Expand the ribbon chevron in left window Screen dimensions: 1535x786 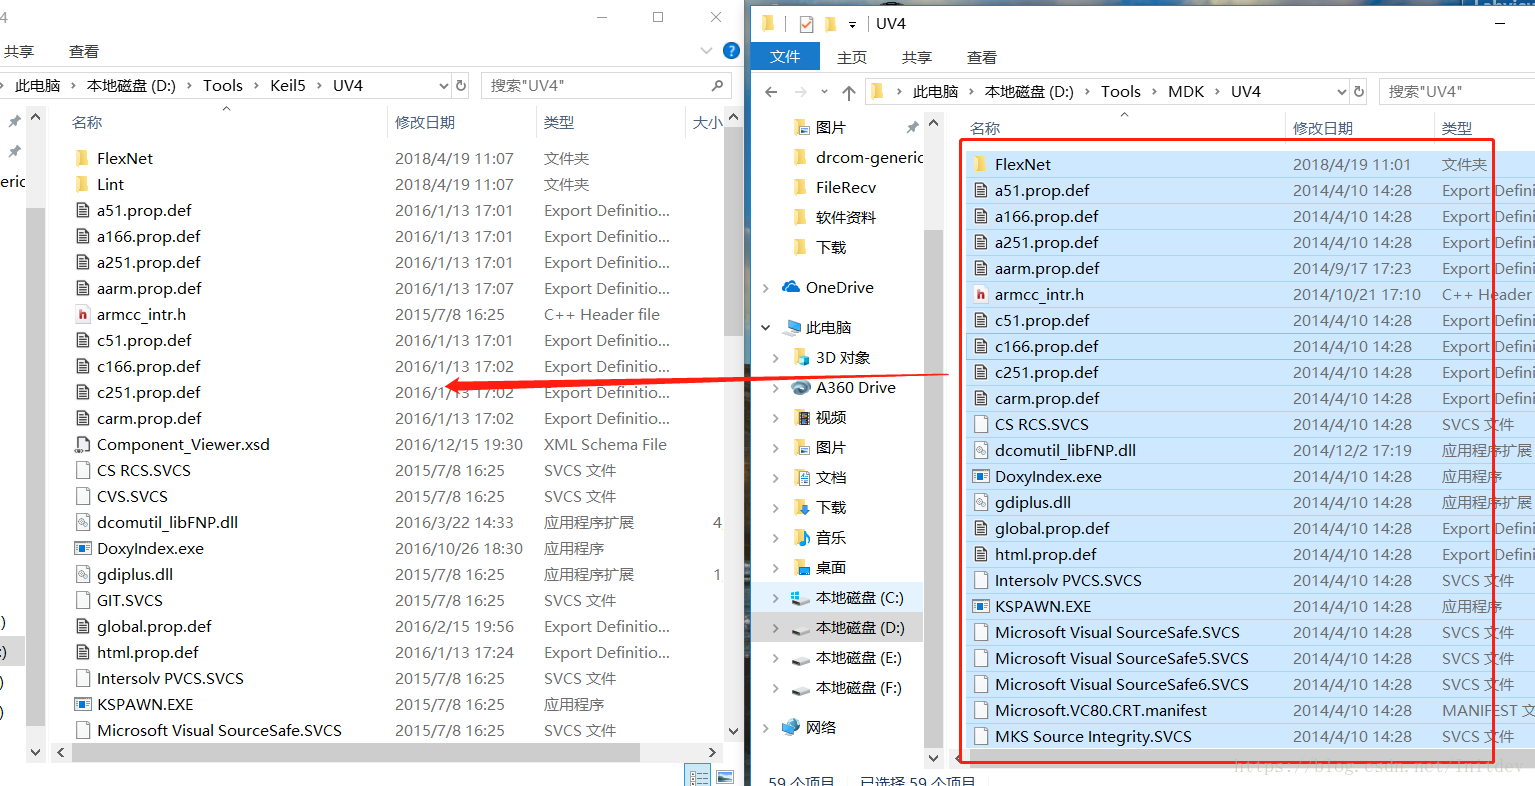pos(707,51)
